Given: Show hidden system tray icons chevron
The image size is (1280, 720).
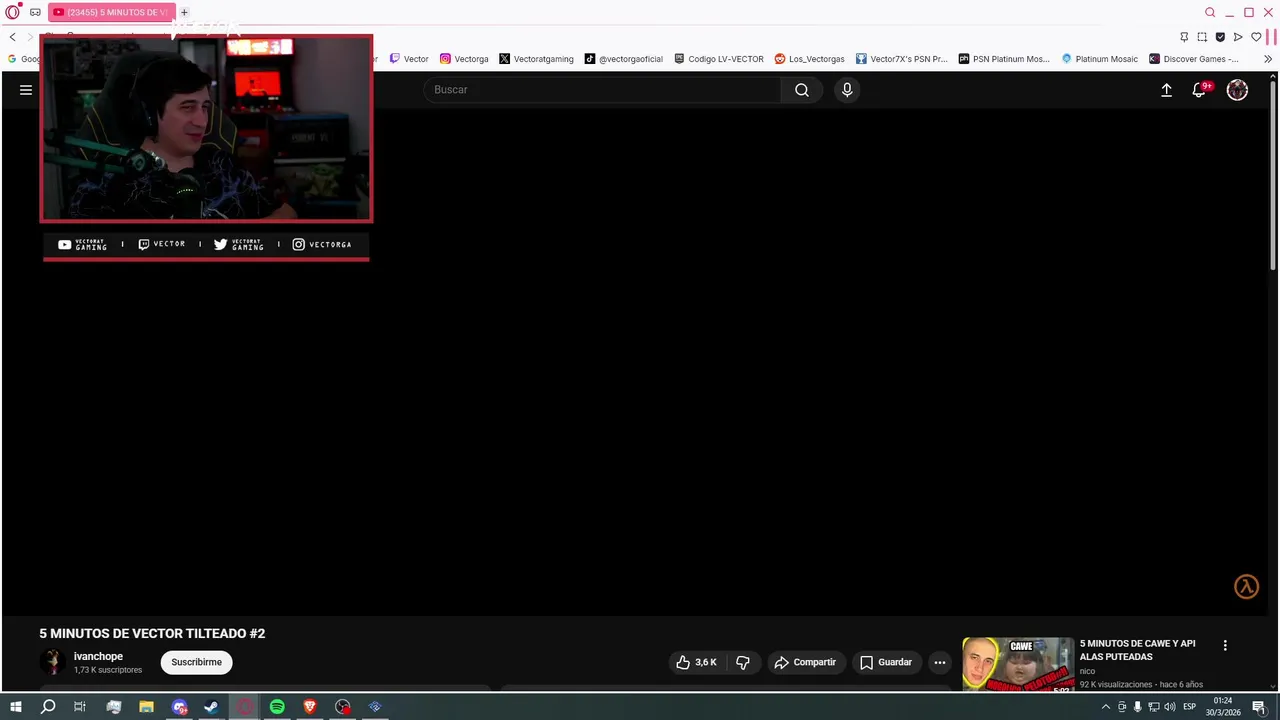Looking at the screenshot, I should pos(1105,707).
